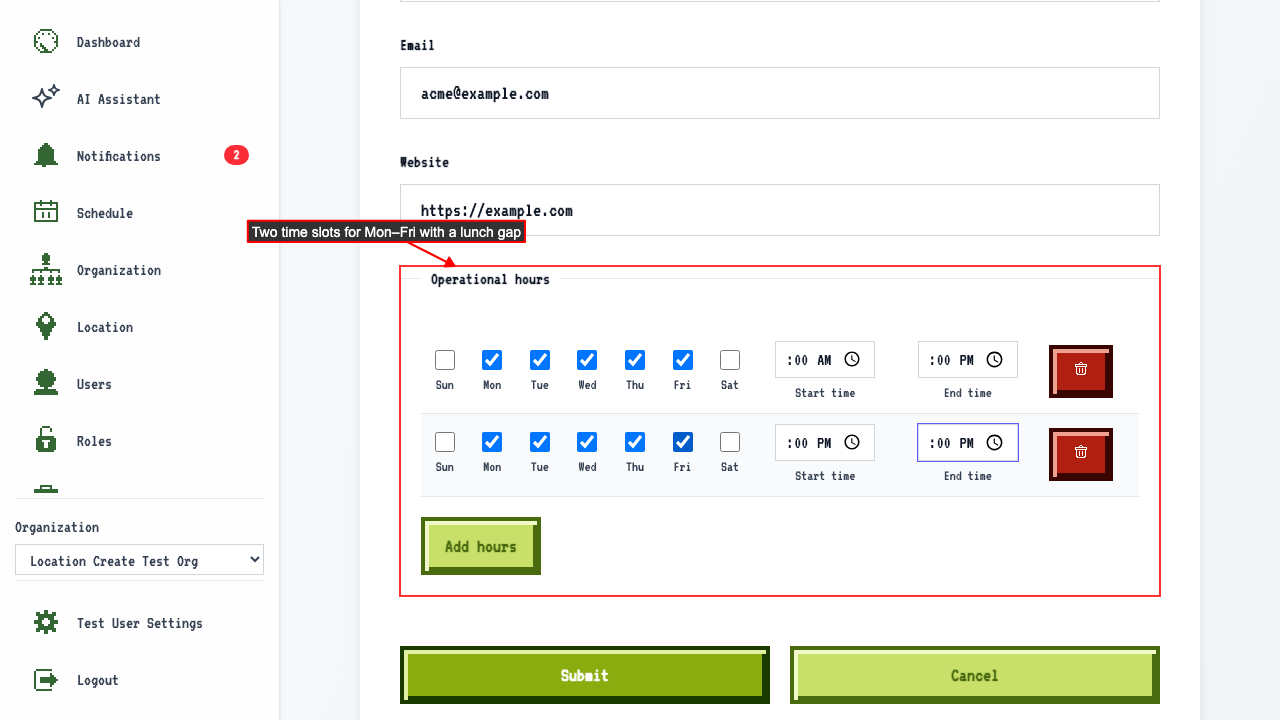Open clock picker for first End time
The width and height of the screenshot is (1280, 720).
coord(995,360)
